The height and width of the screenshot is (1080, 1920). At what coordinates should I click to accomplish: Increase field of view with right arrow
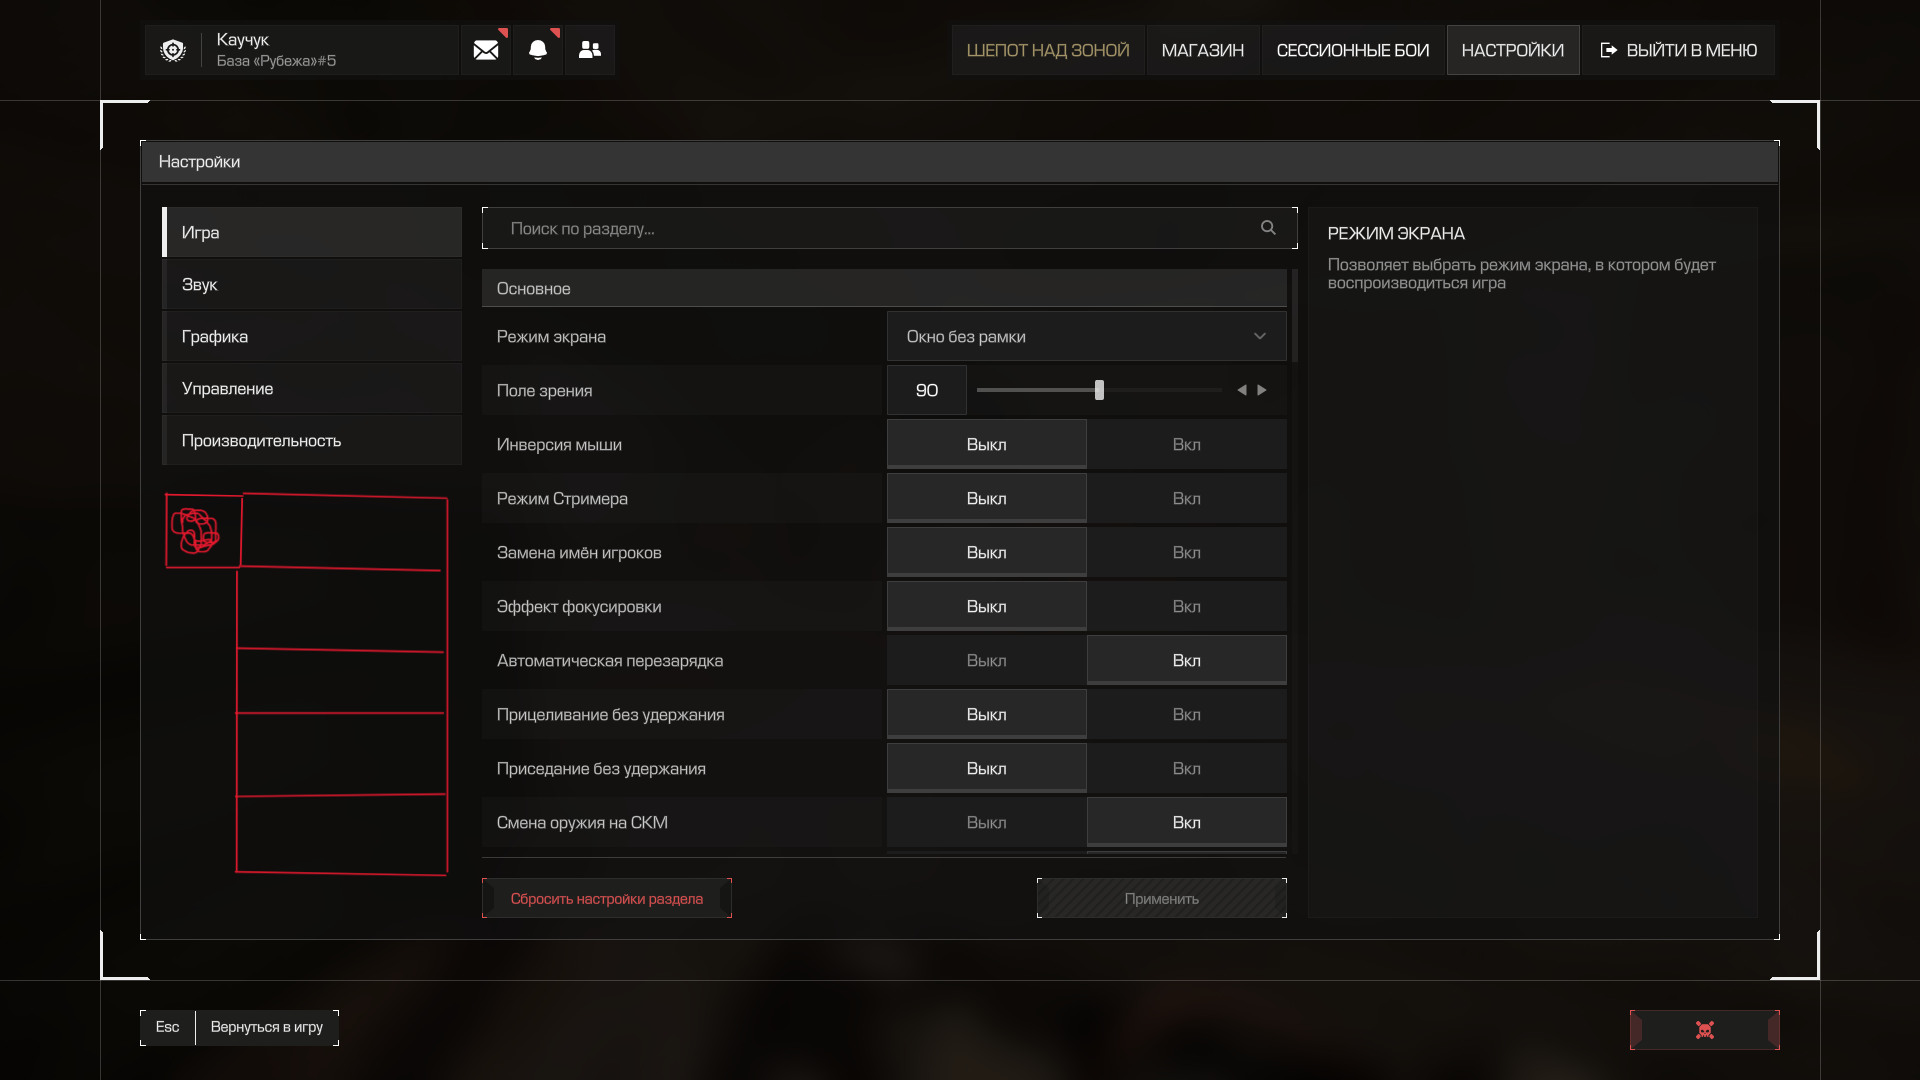pos(1262,390)
